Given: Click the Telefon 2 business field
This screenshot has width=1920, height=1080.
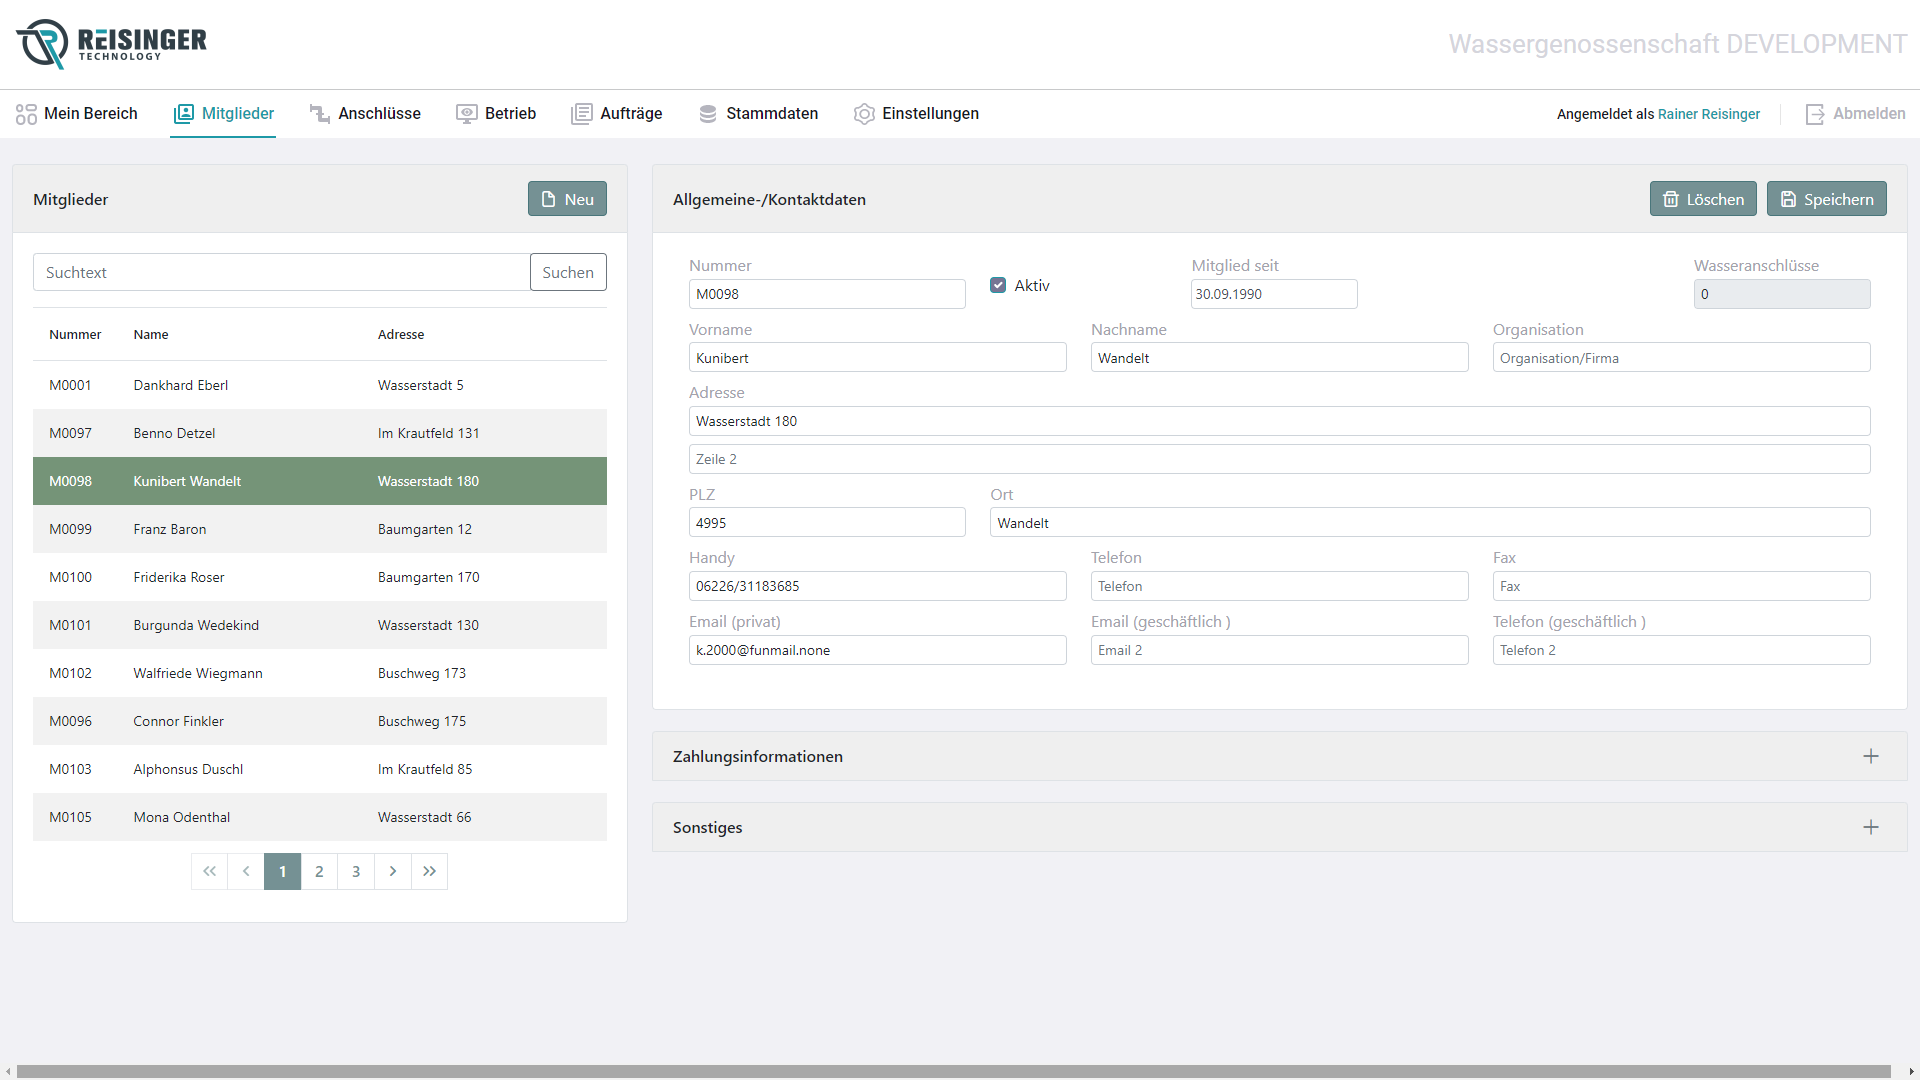Looking at the screenshot, I should 1681,650.
